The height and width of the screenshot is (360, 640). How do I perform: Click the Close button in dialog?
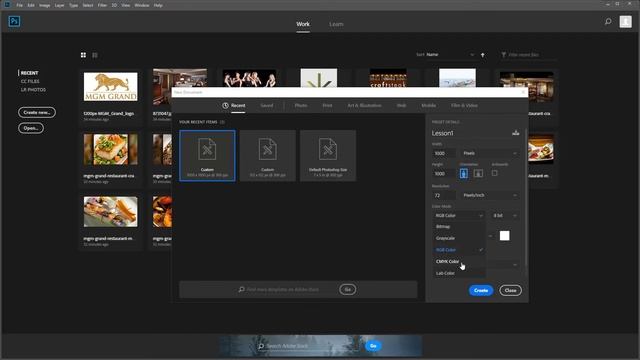pyautogui.click(x=510, y=290)
